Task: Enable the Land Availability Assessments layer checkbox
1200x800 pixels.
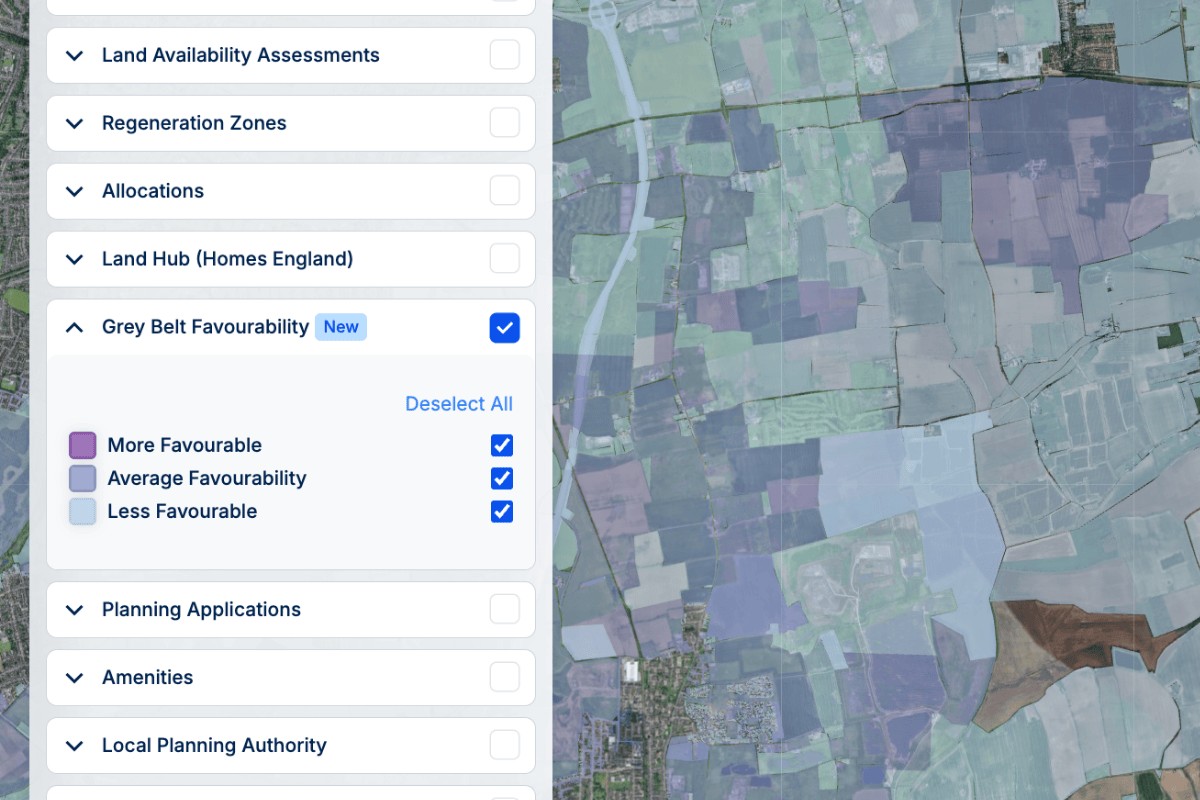Action: (x=505, y=55)
